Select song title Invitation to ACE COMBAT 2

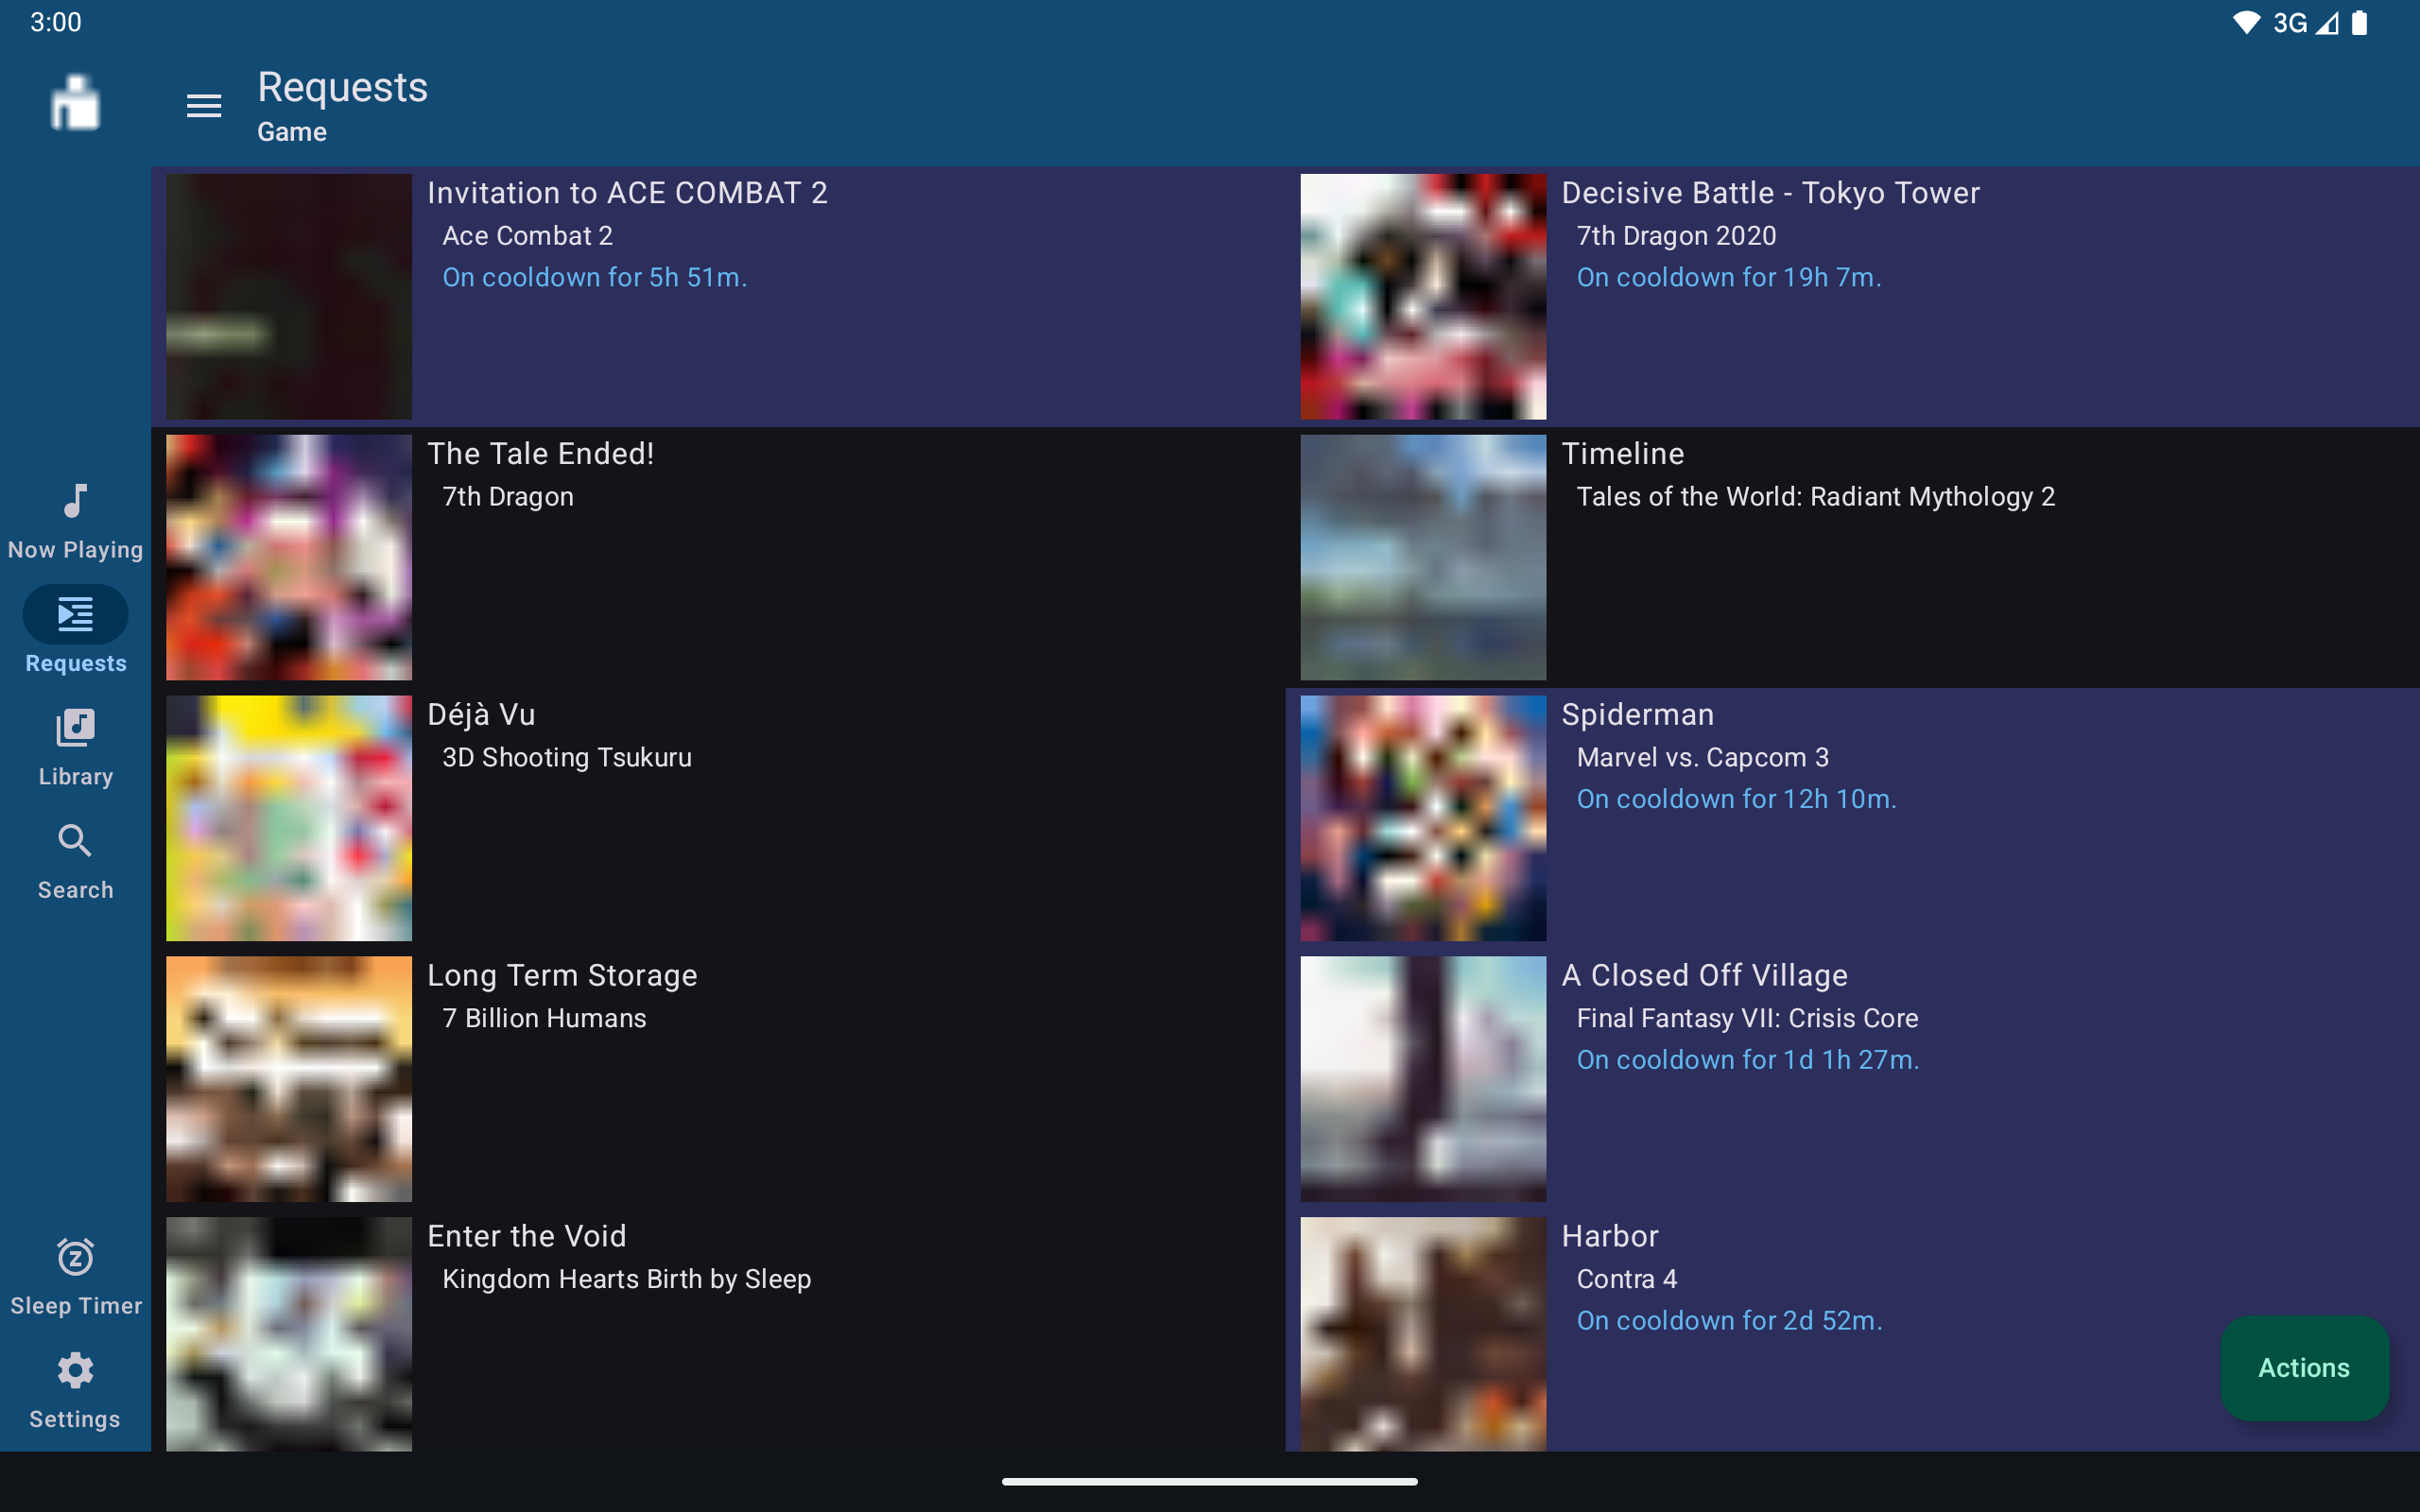click(x=627, y=193)
